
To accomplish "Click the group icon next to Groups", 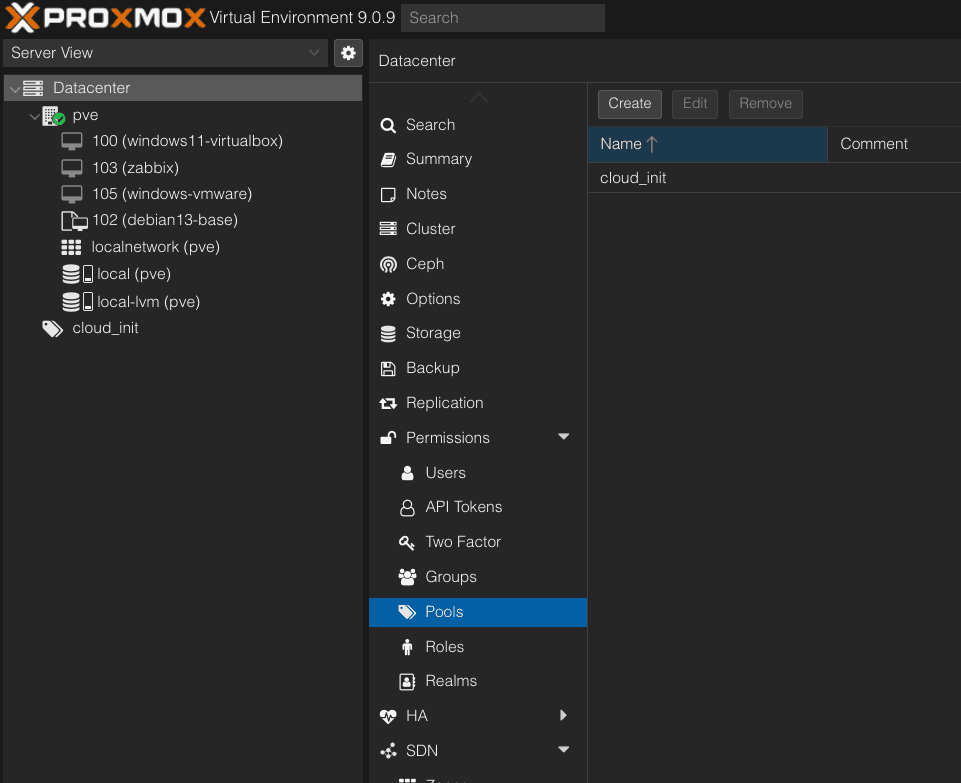I will (407, 577).
